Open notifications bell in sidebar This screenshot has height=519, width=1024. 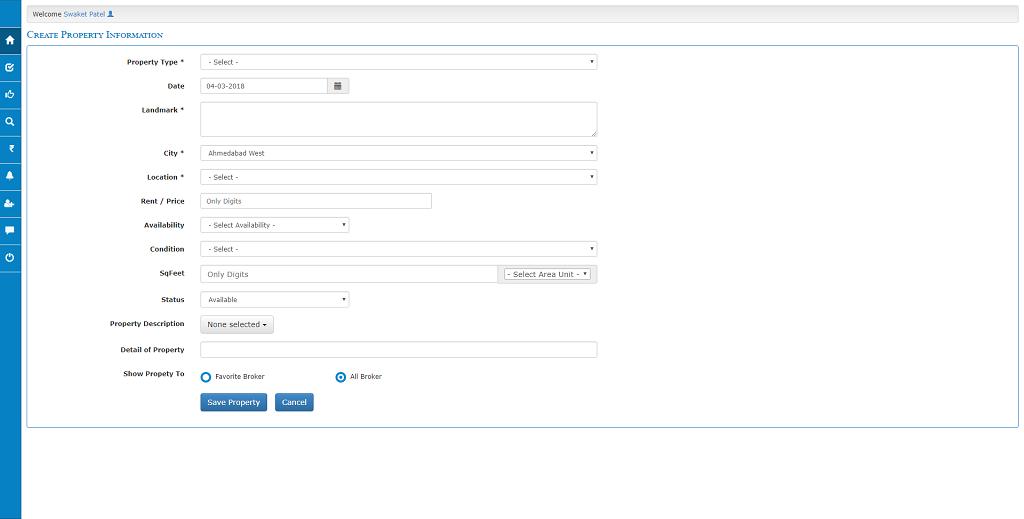[x=10, y=176]
